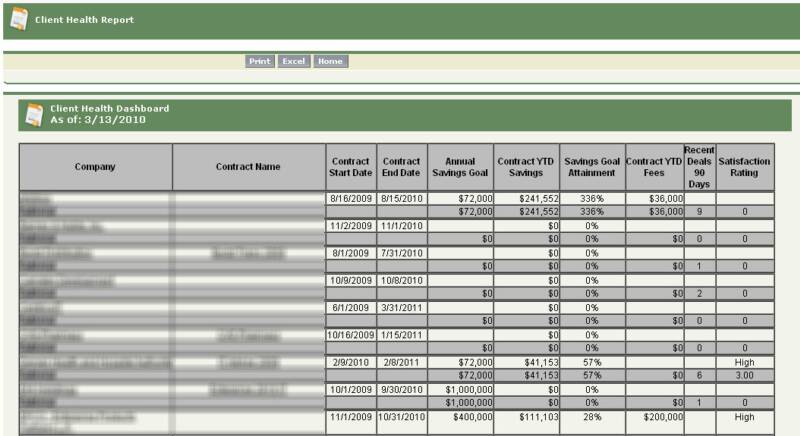Select the 8/15/2010 end date cell

tap(402, 198)
